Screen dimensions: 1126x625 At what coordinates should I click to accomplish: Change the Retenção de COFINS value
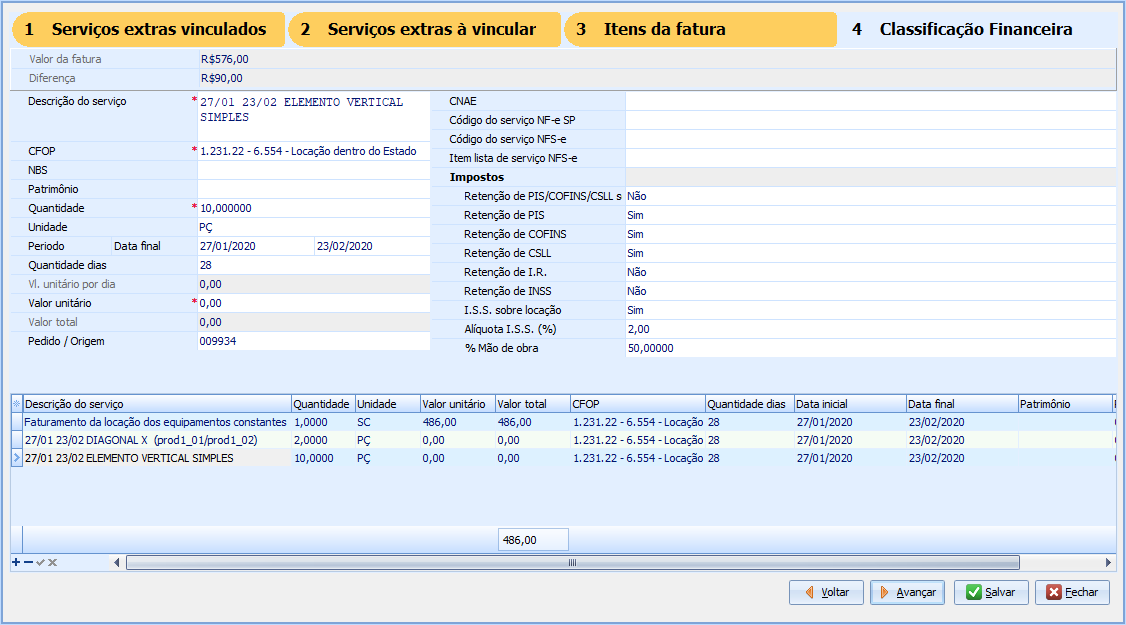[x=870, y=234]
